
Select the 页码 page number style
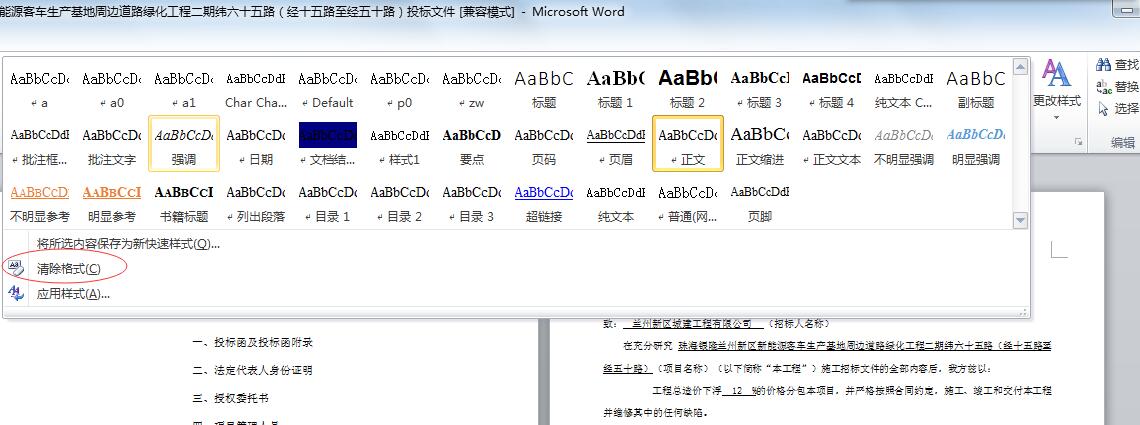pos(544,144)
